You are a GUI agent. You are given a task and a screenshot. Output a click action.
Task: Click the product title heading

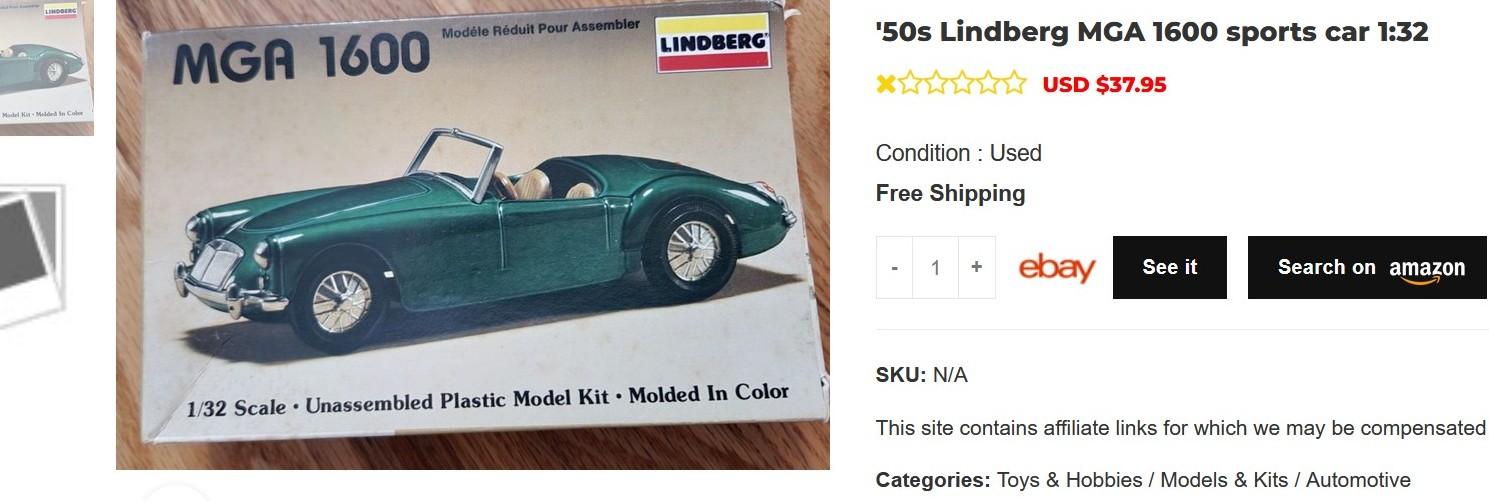[1152, 32]
